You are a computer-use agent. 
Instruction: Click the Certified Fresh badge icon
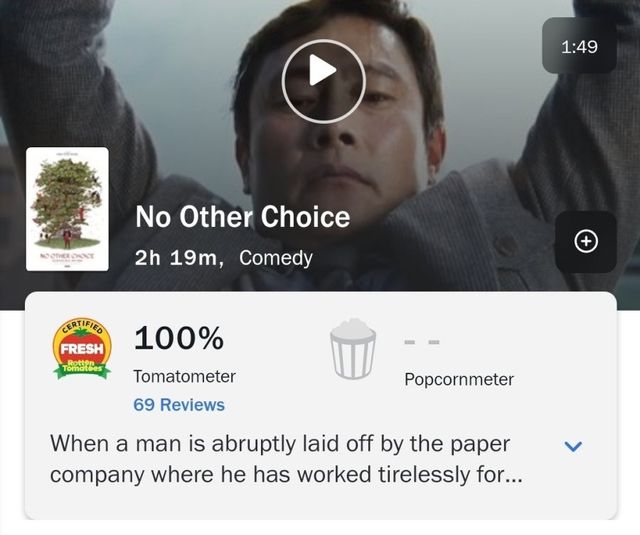84,349
